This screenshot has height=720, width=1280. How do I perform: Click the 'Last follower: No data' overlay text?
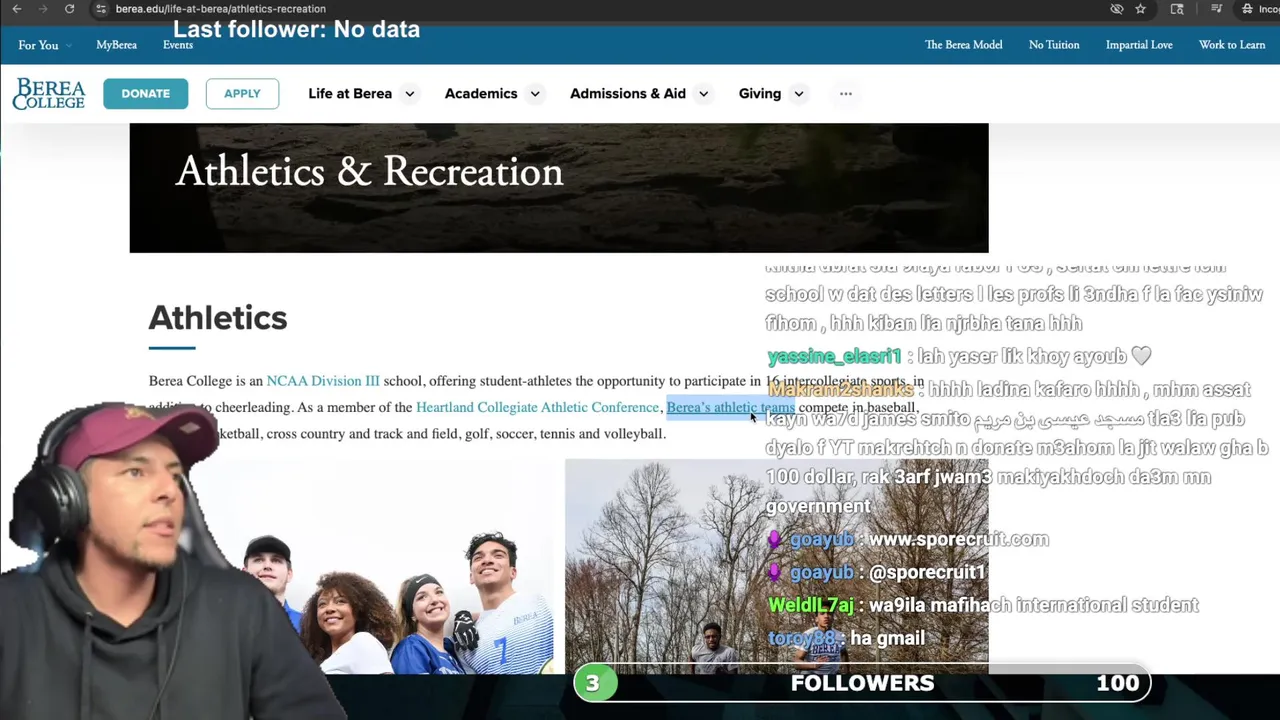(x=296, y=29)
